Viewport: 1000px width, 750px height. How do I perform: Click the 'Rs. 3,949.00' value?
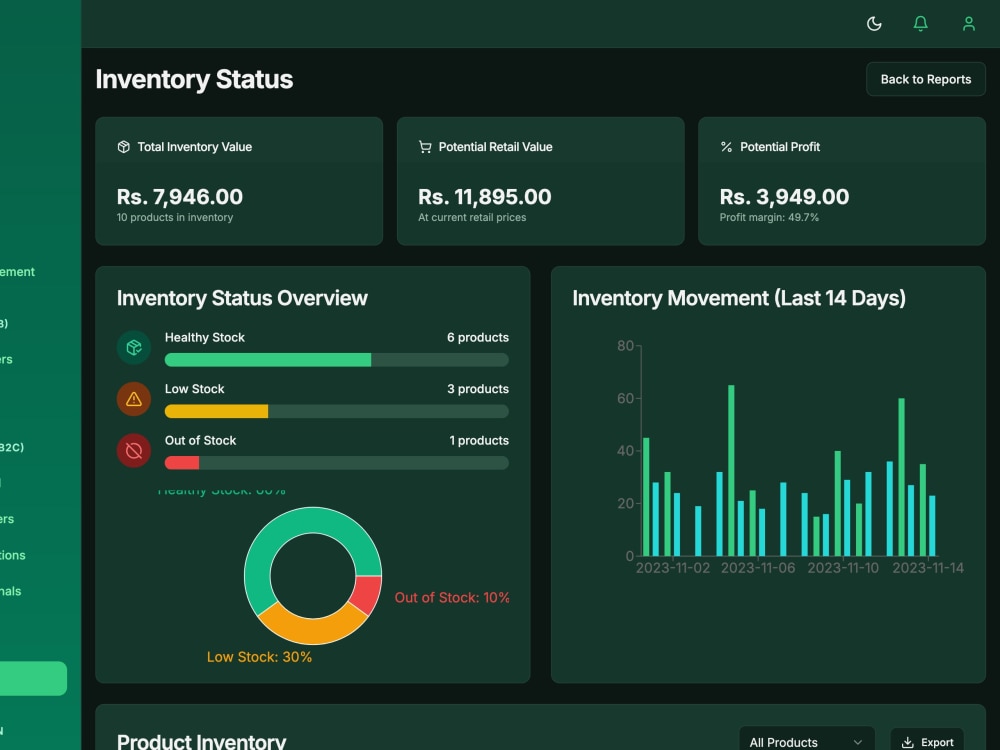pyautogui.click(x=784, y=196)
